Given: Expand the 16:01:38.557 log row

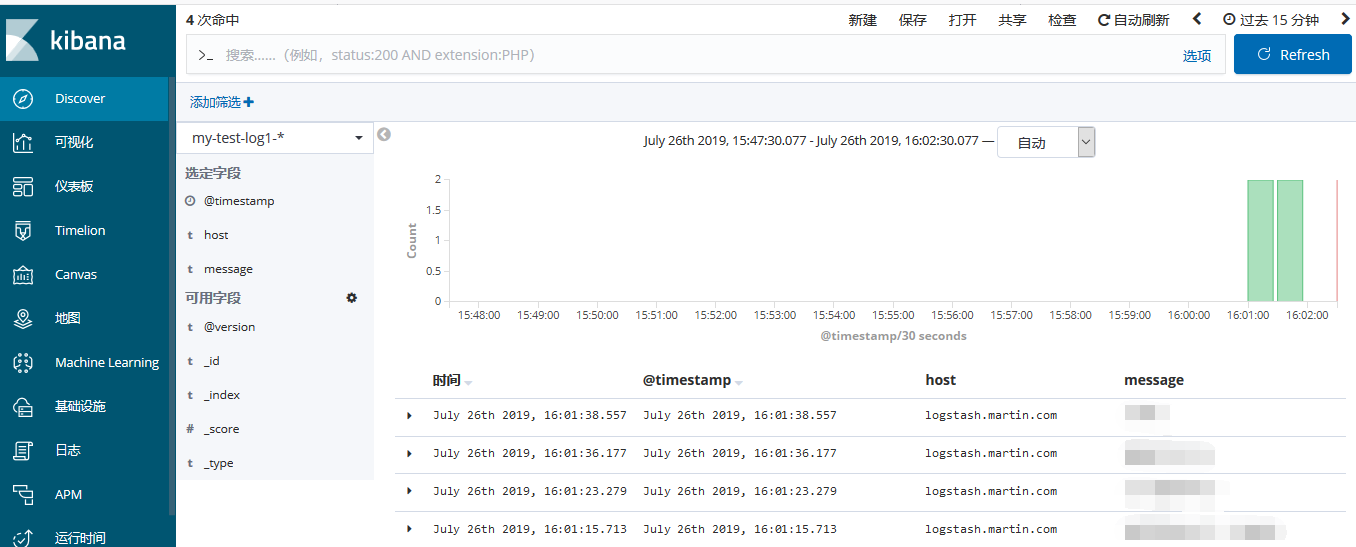Looking at the screenshot, I should [409, 415].
